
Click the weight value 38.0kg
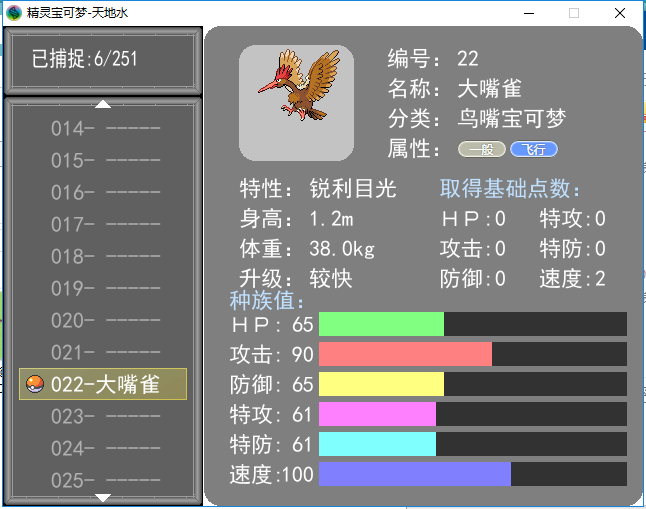[x=342, y=249]
